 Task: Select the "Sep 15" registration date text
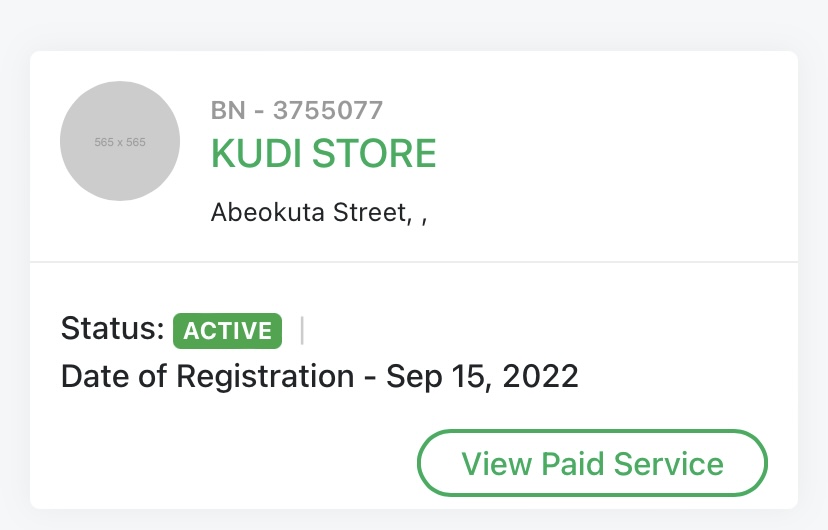coord(434,377)
